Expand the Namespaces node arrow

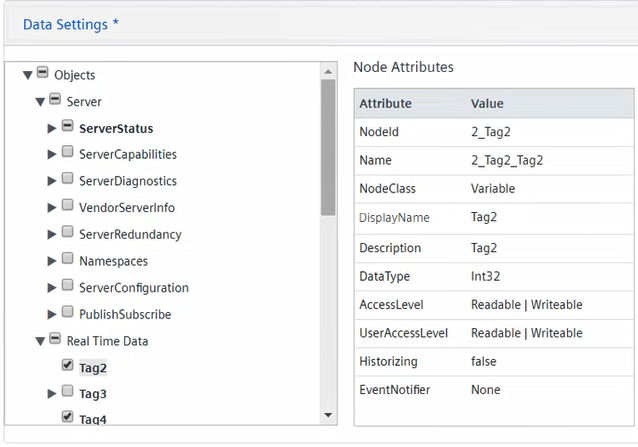click(x=52, y=261)
